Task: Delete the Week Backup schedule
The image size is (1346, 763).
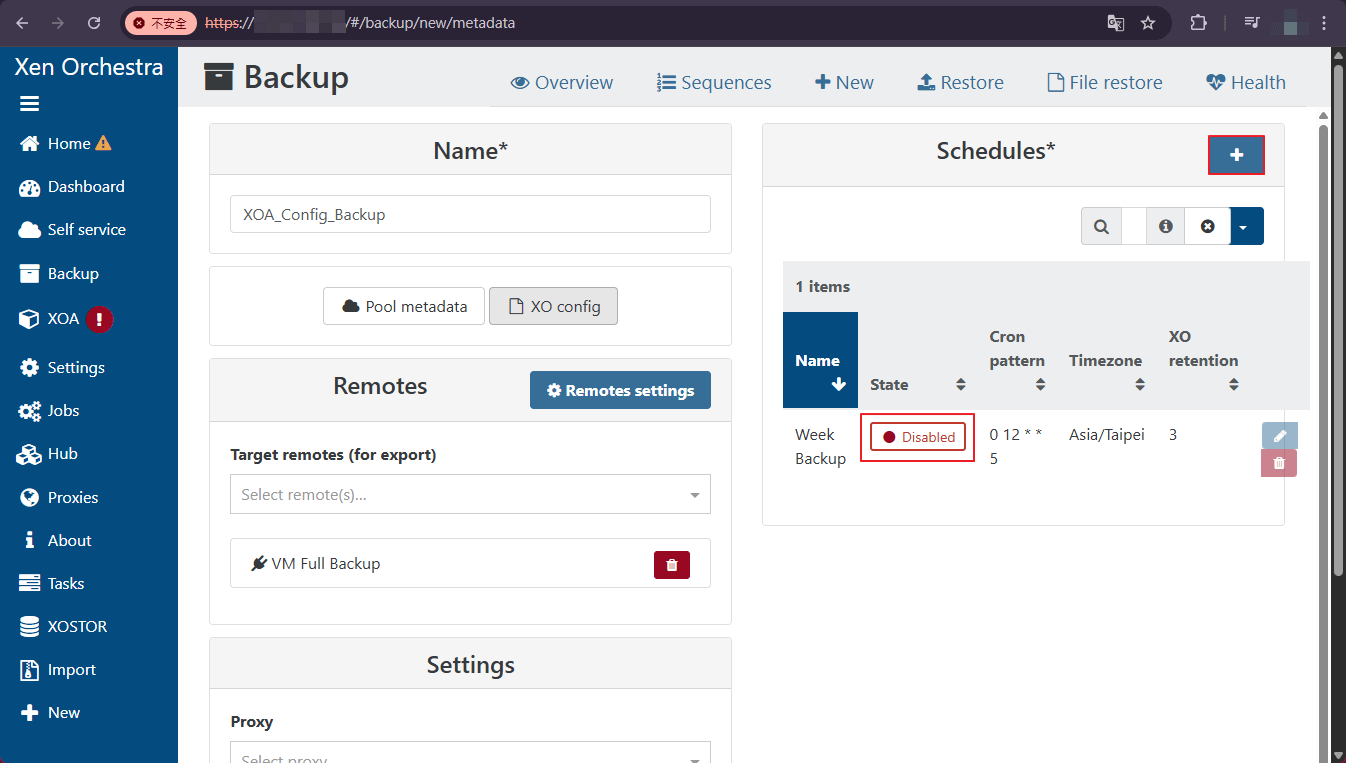Action: tap(1280, 463)
